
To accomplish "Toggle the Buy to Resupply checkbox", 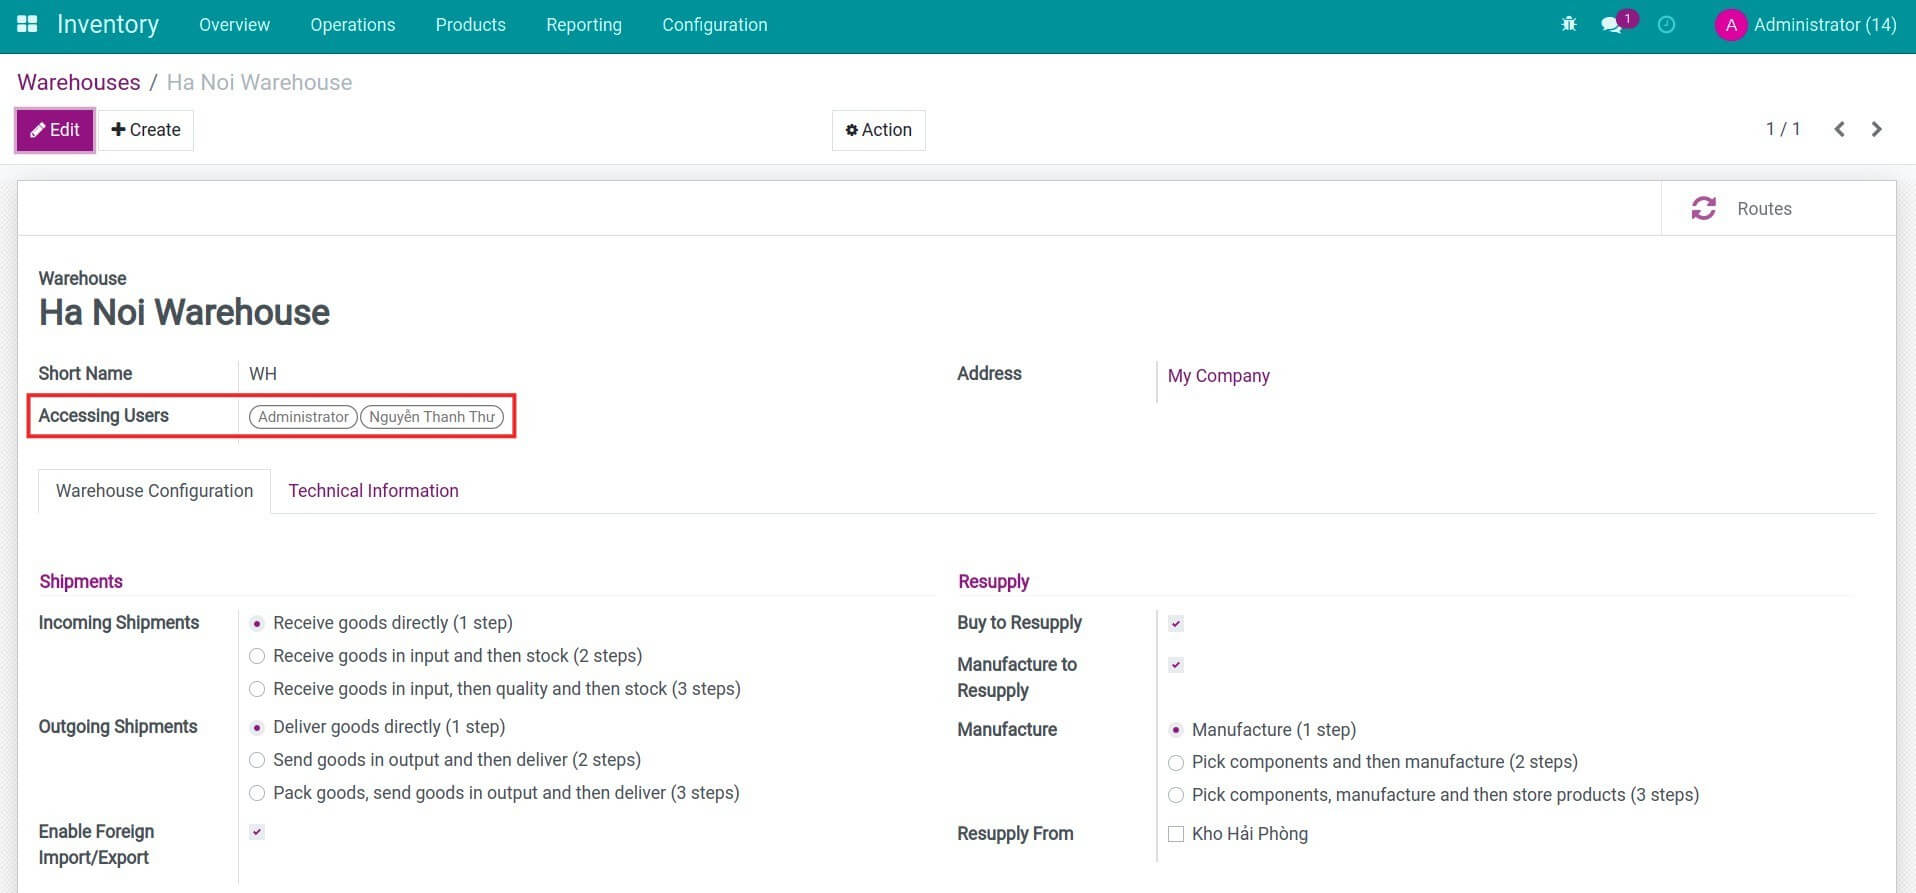I will coord(1176,624).
